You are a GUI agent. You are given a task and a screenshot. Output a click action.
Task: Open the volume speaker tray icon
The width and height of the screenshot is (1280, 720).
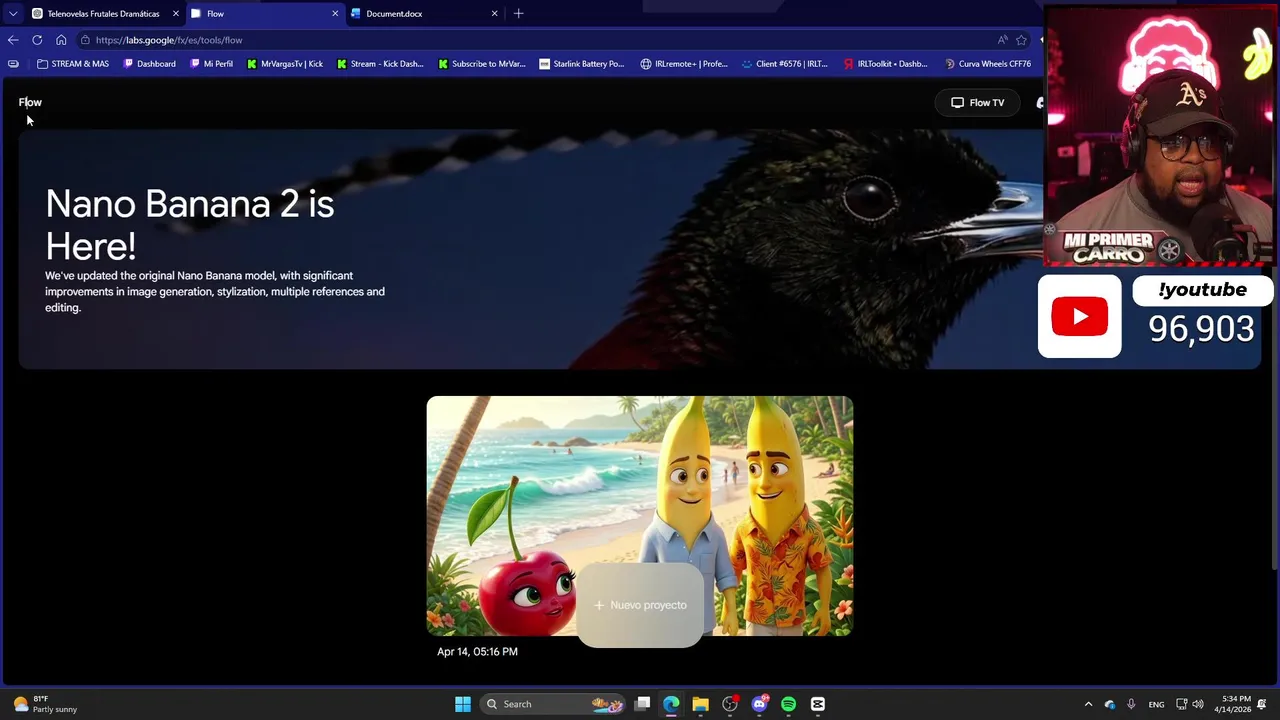pos(1198,704)
